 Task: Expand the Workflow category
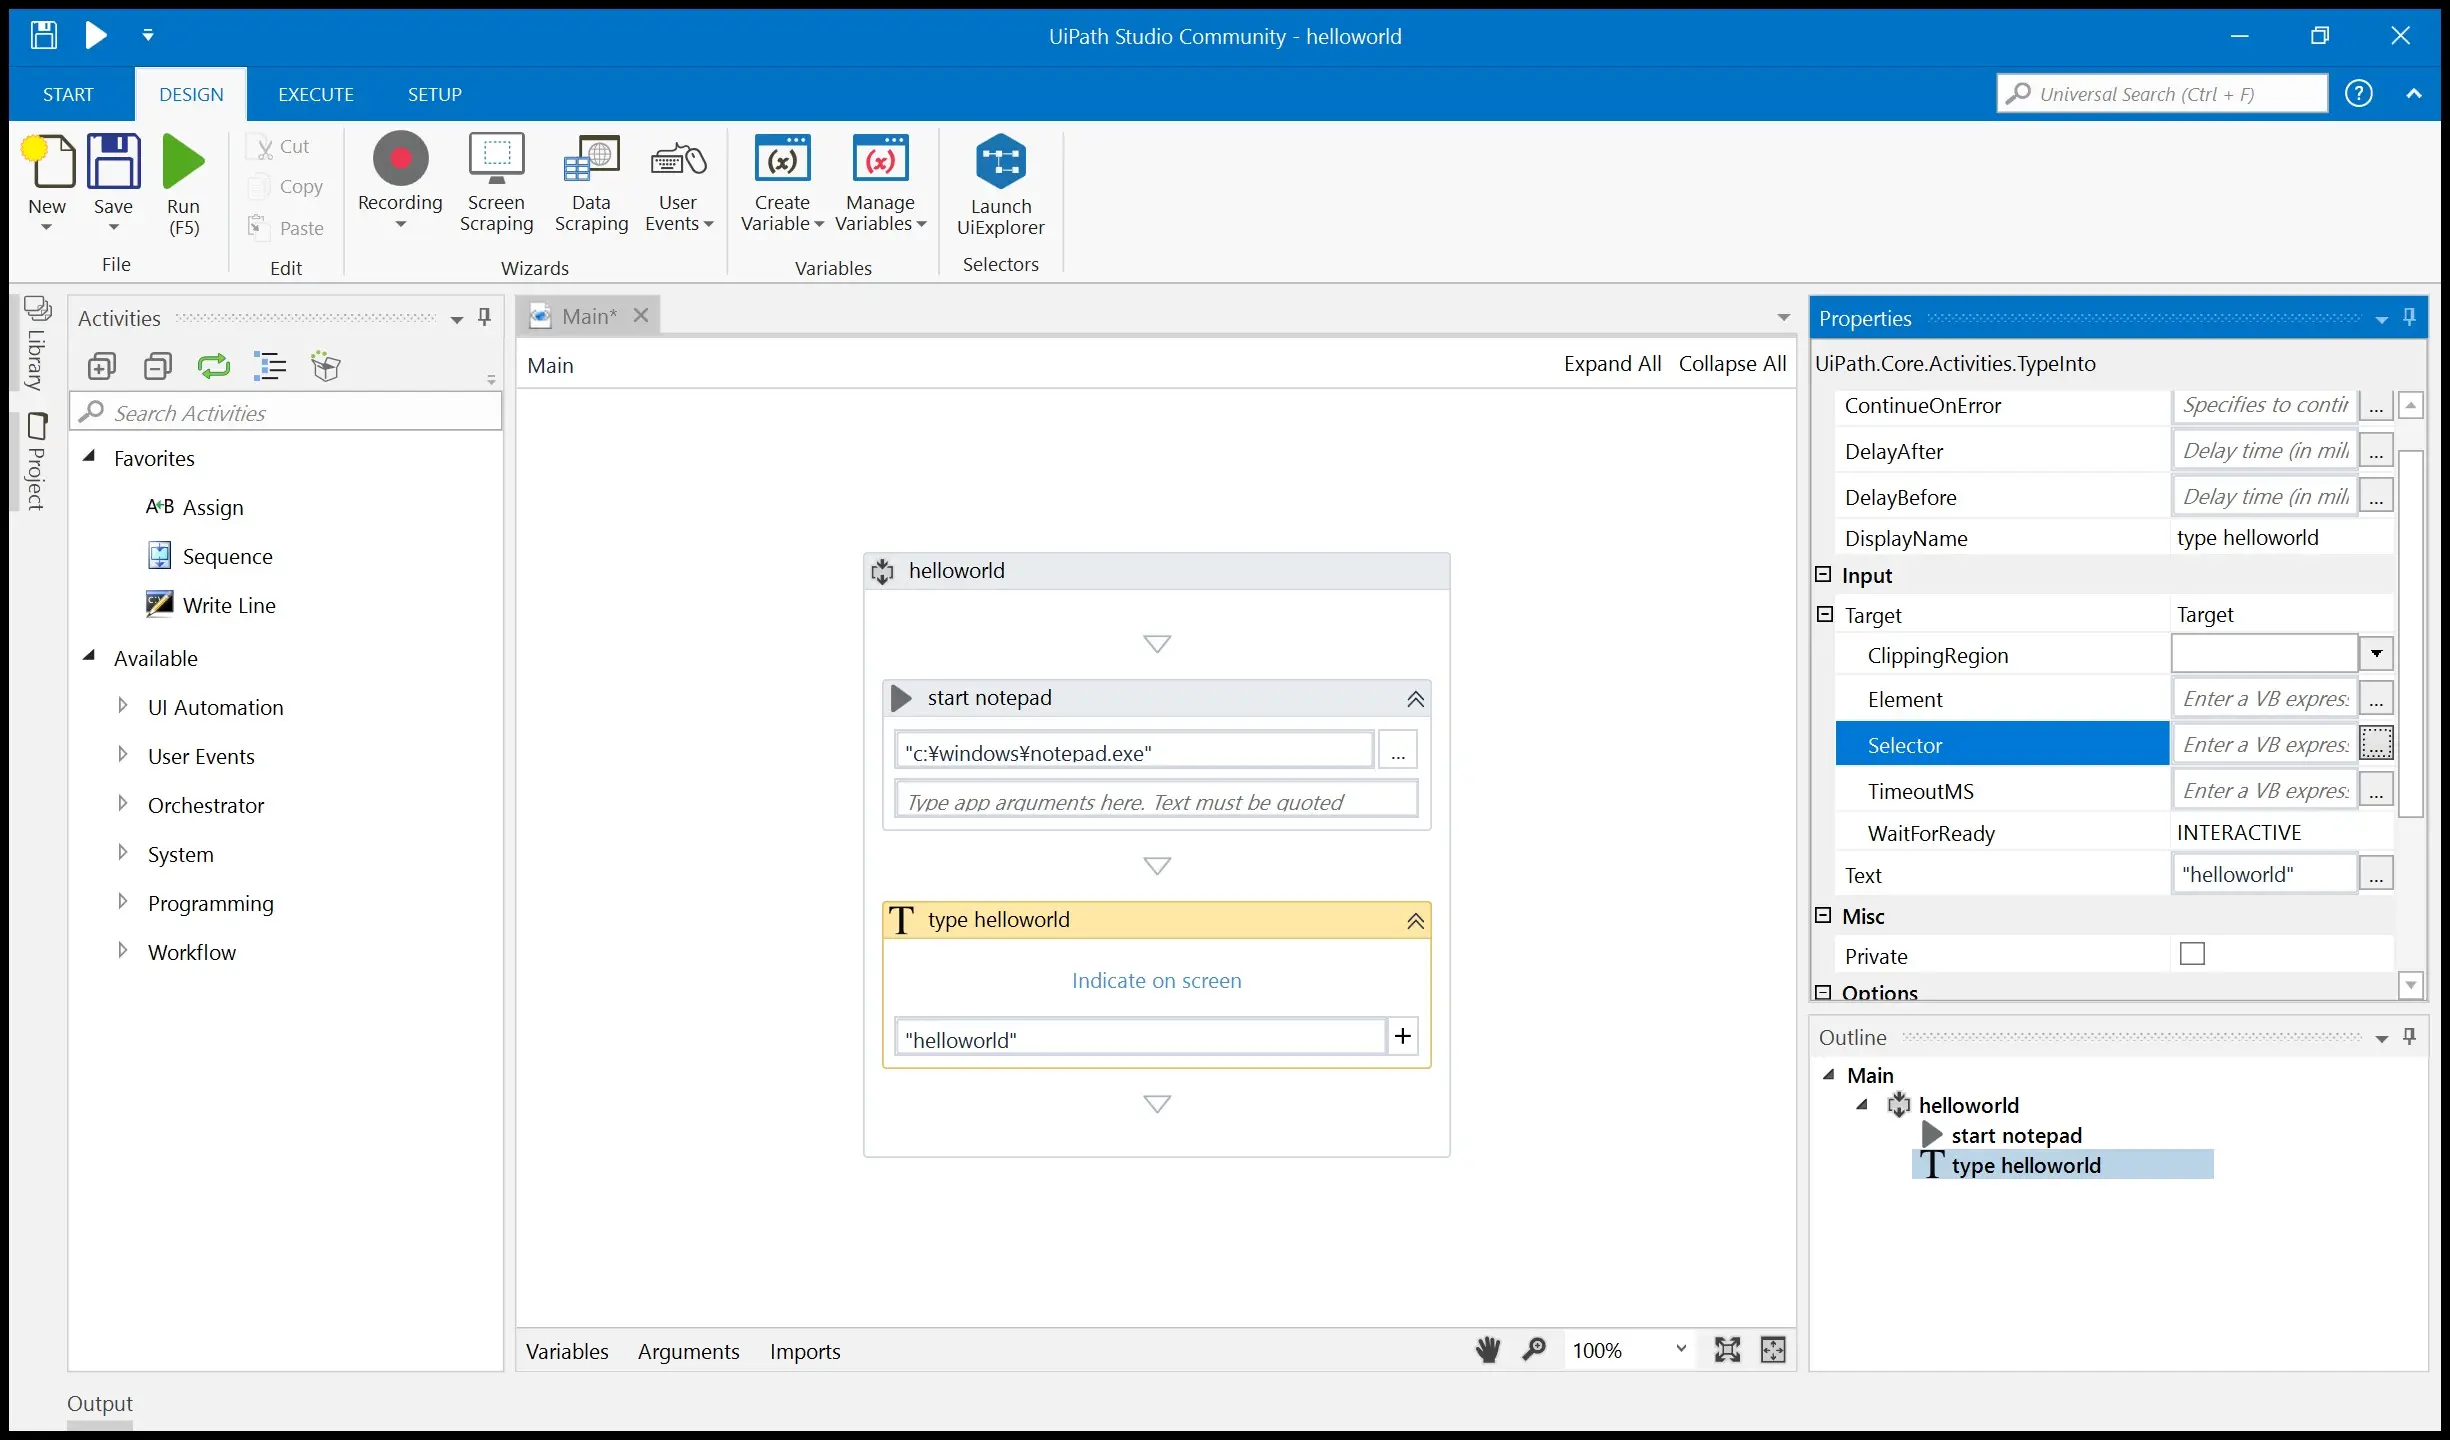(x=123, y=951)
